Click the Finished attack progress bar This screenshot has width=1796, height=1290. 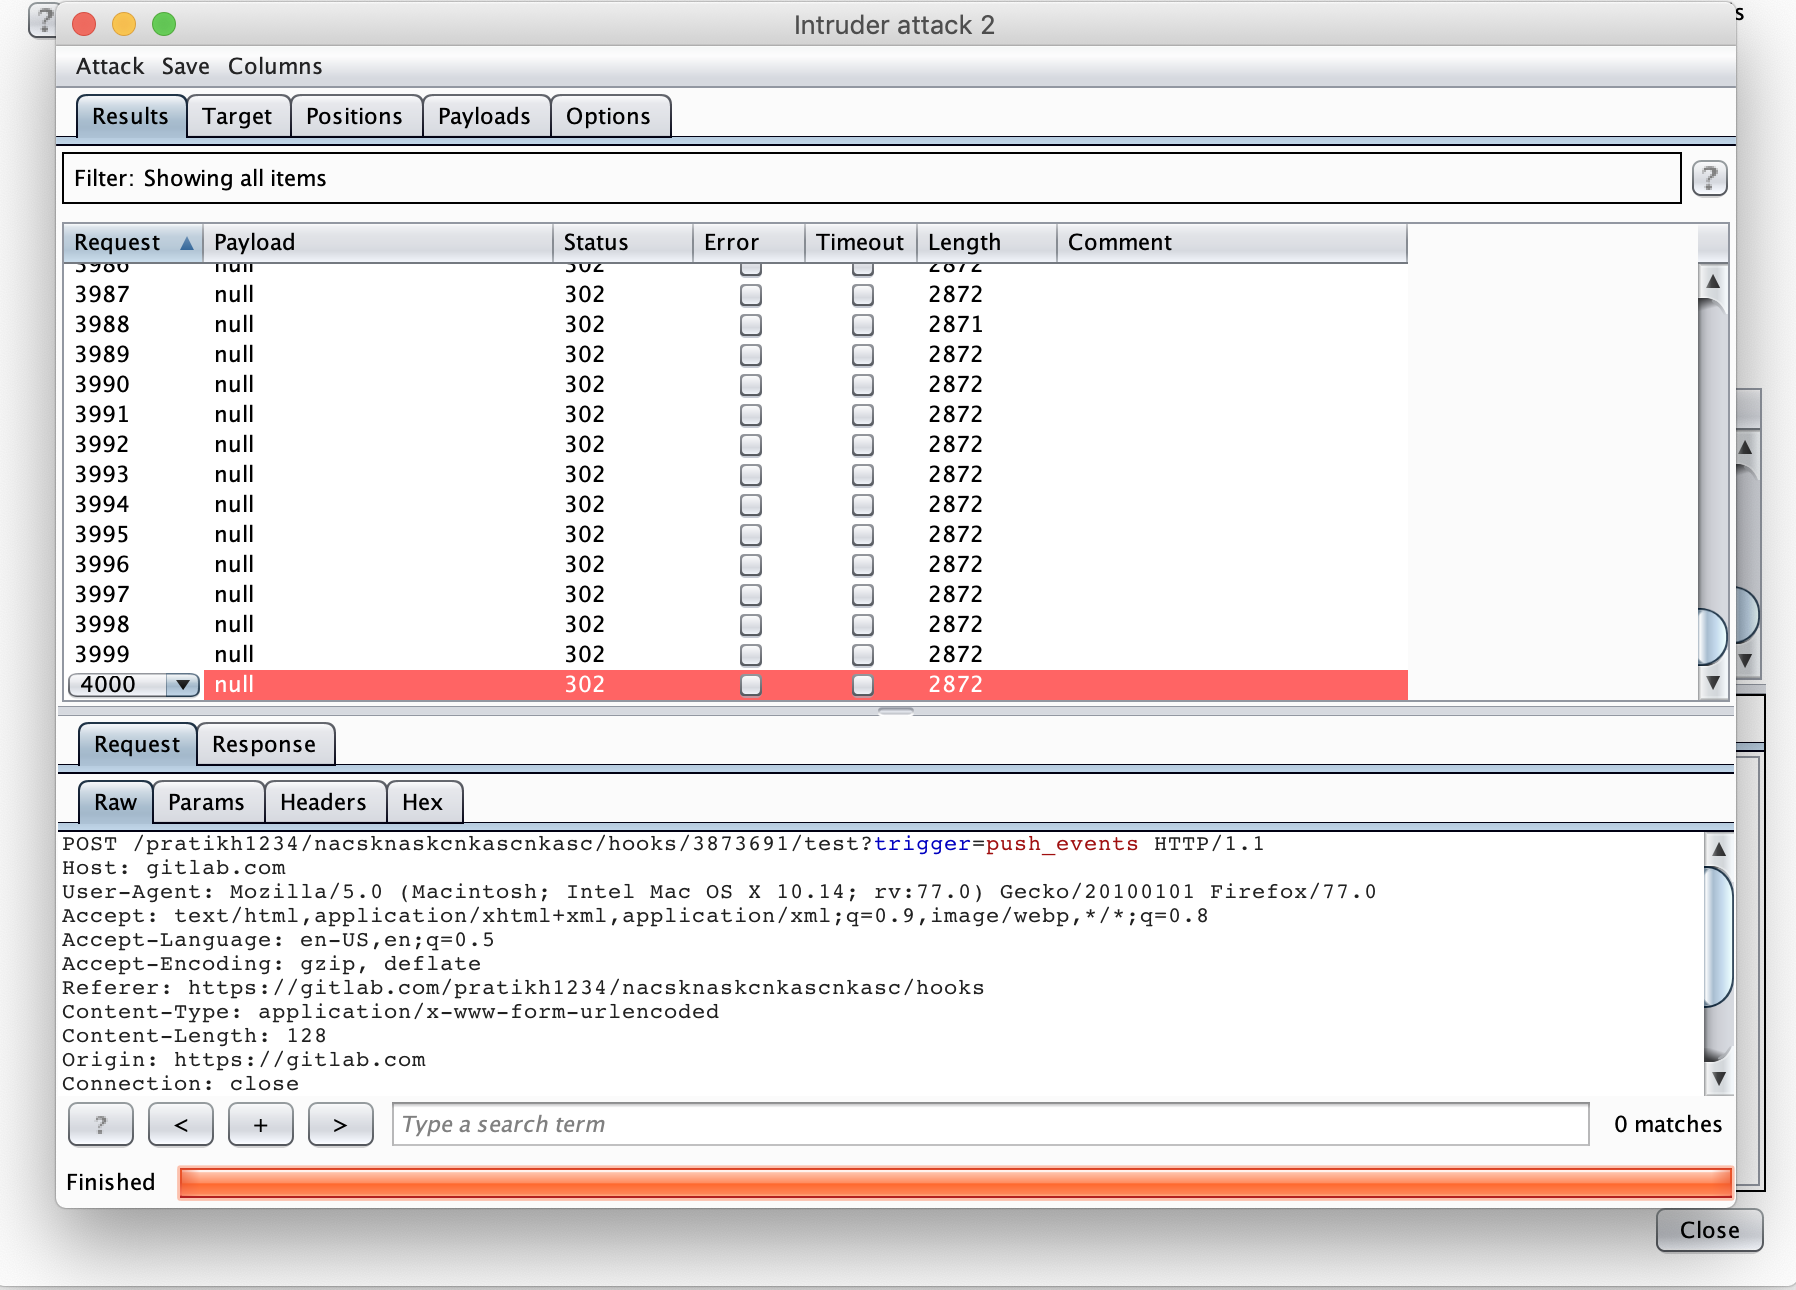click(x=954, y=1183)
